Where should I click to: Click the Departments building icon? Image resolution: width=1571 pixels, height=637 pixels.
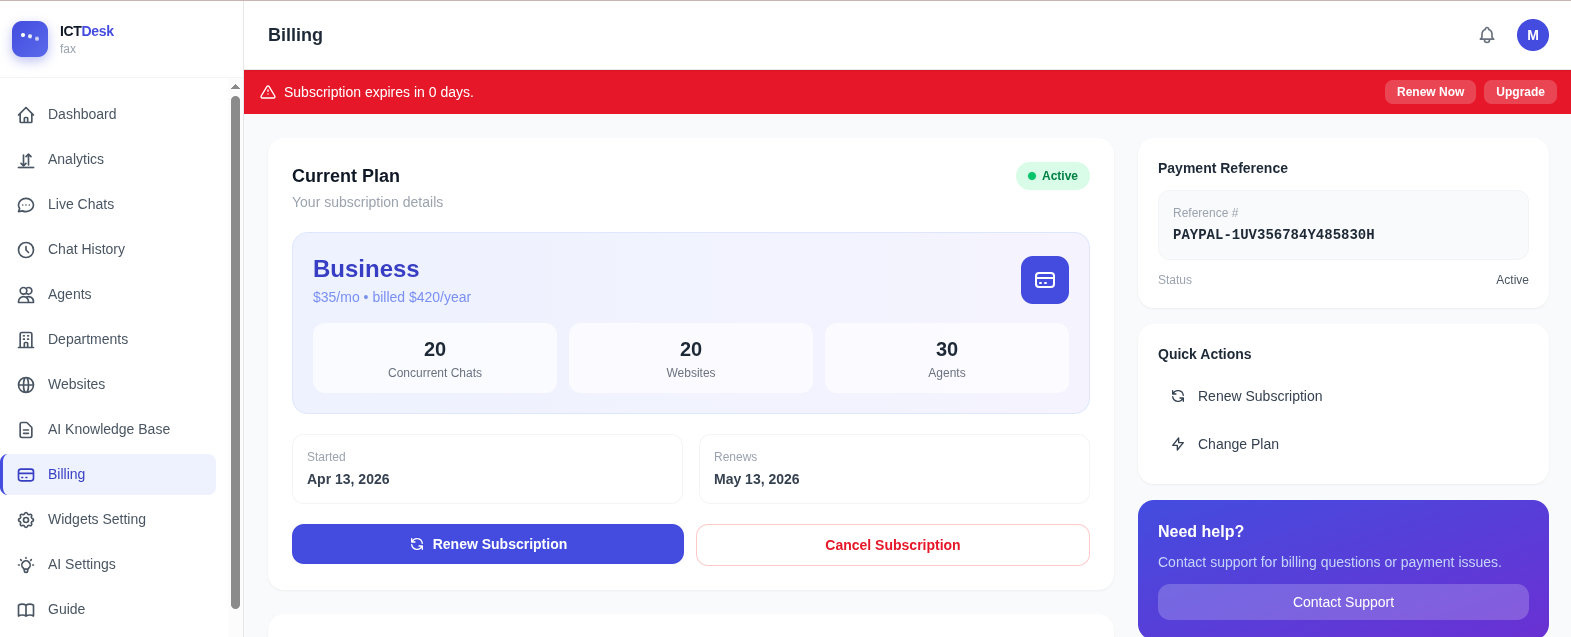point(26,340)
